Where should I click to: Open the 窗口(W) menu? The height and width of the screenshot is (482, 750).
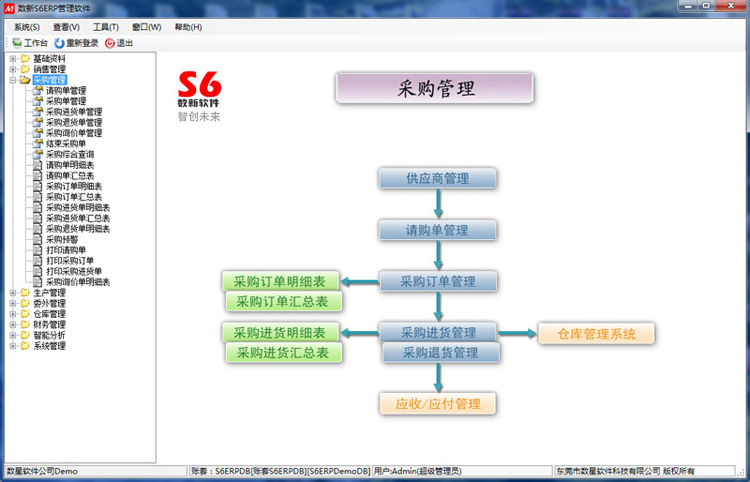[146, 27]
